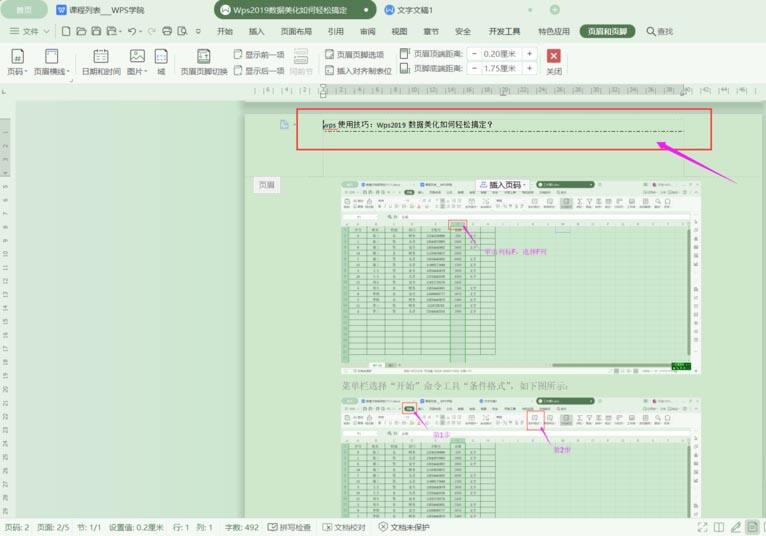This screenshot has height=536, width=766.
Task: Open the 特色应用 ribbon tab
Action: coord(553,31)
